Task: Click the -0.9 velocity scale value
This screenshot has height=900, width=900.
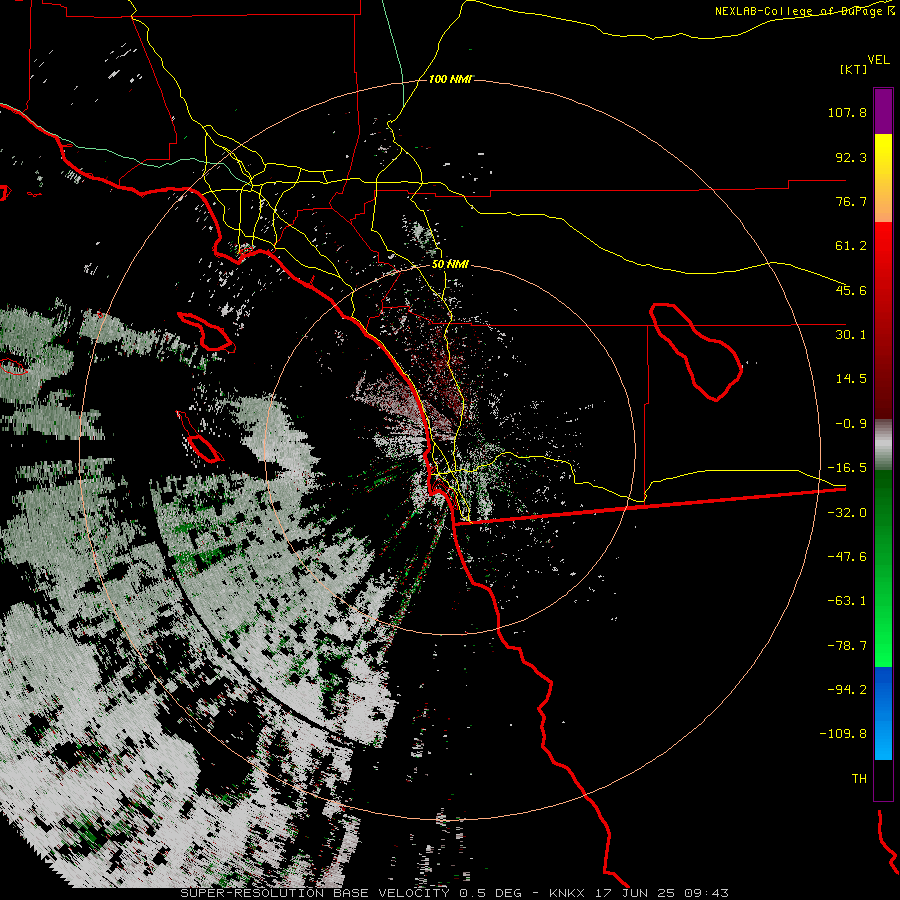Action: click(x=851, y=424)
